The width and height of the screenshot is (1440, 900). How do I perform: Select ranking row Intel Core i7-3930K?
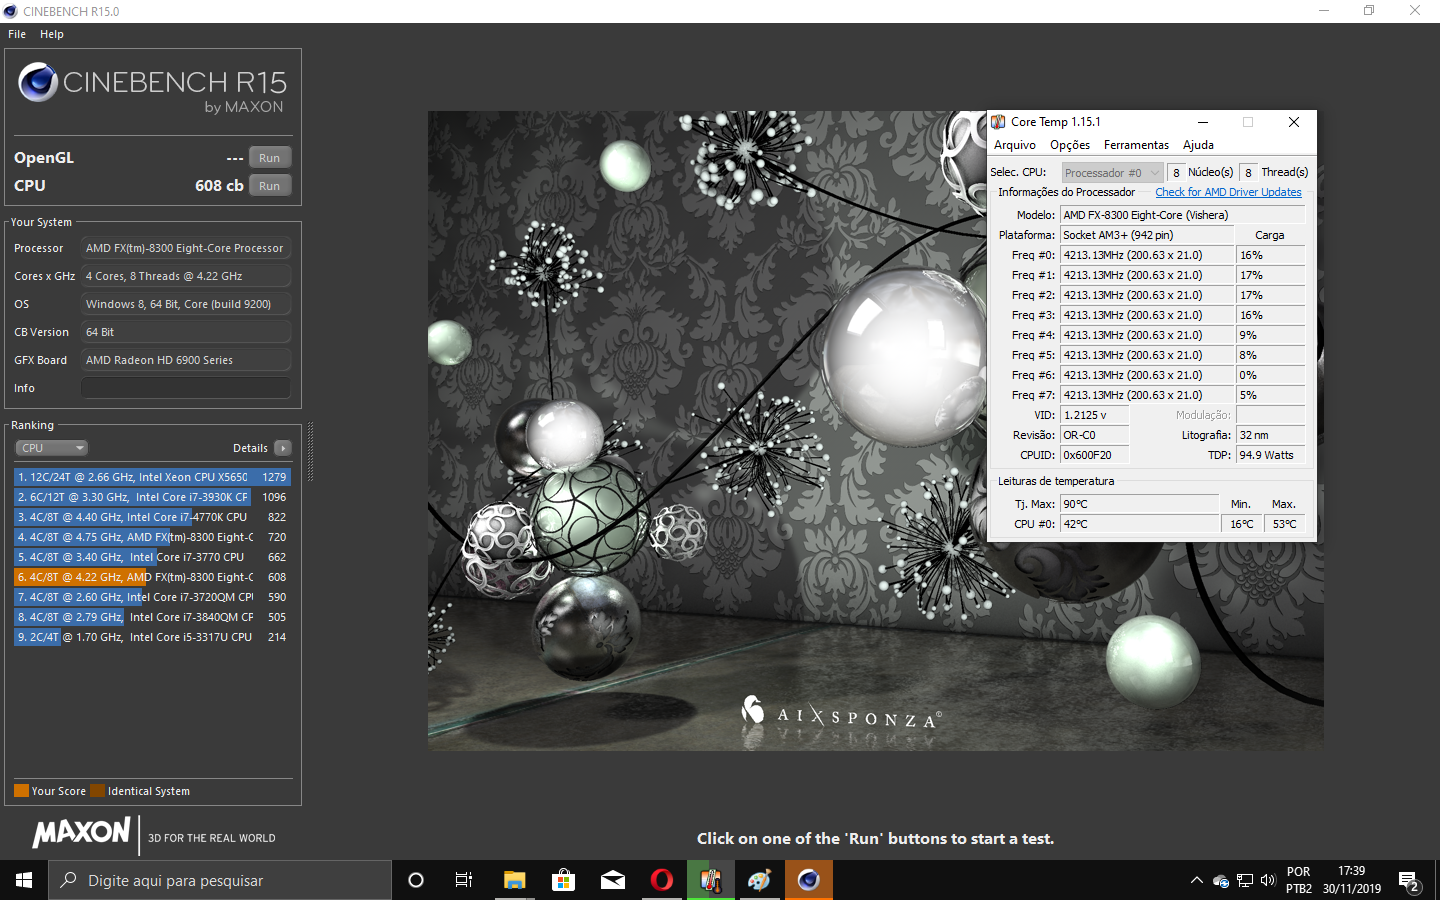point(152,497)
